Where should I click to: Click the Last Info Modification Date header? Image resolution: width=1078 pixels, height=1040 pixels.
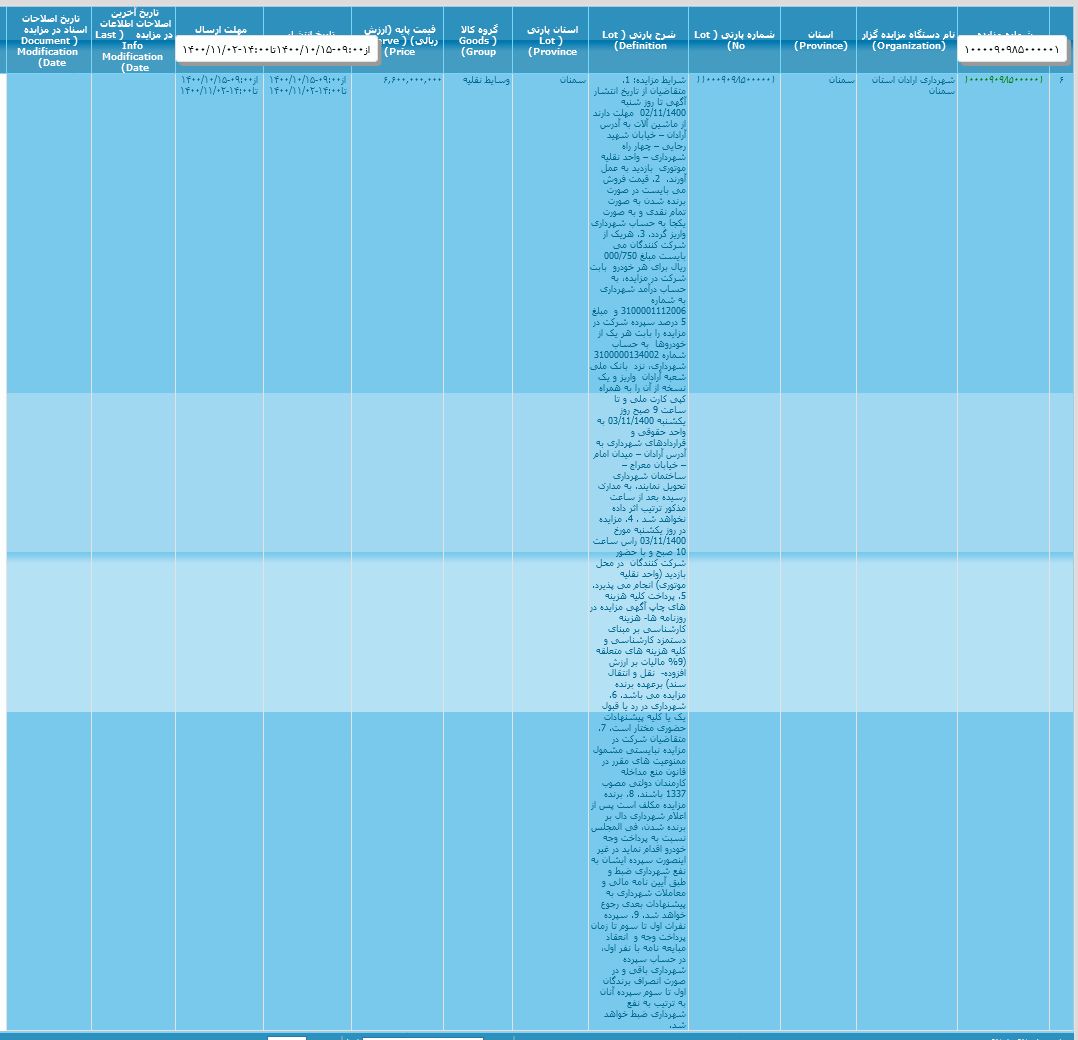[x=133, y=42]
